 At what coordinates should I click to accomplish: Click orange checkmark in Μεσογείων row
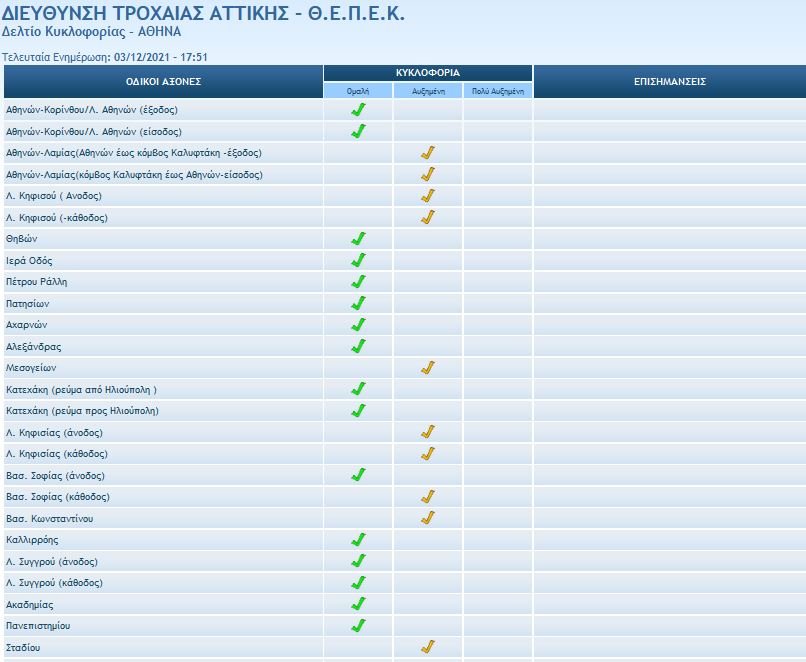pos(428,368)
